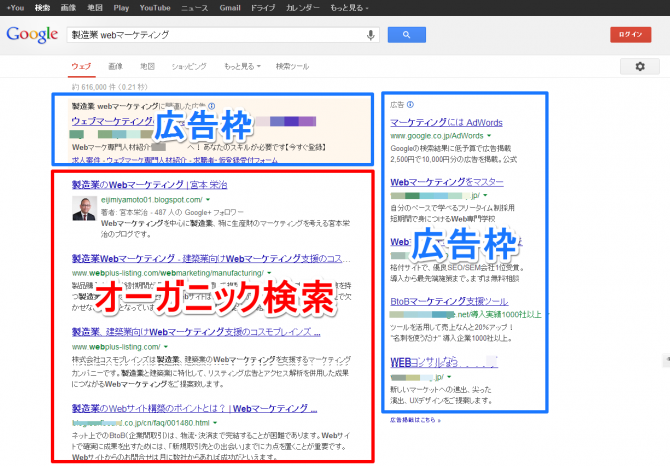
Task: Expand arrow under WEBコンサルなら ad URL
Action: pos(449,377)
